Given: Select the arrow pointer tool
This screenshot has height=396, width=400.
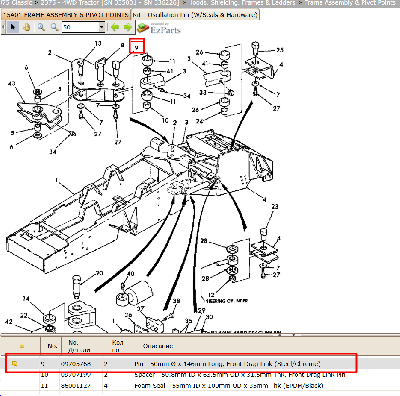Looking at the screenshot, I should click(x=13, y=27).
